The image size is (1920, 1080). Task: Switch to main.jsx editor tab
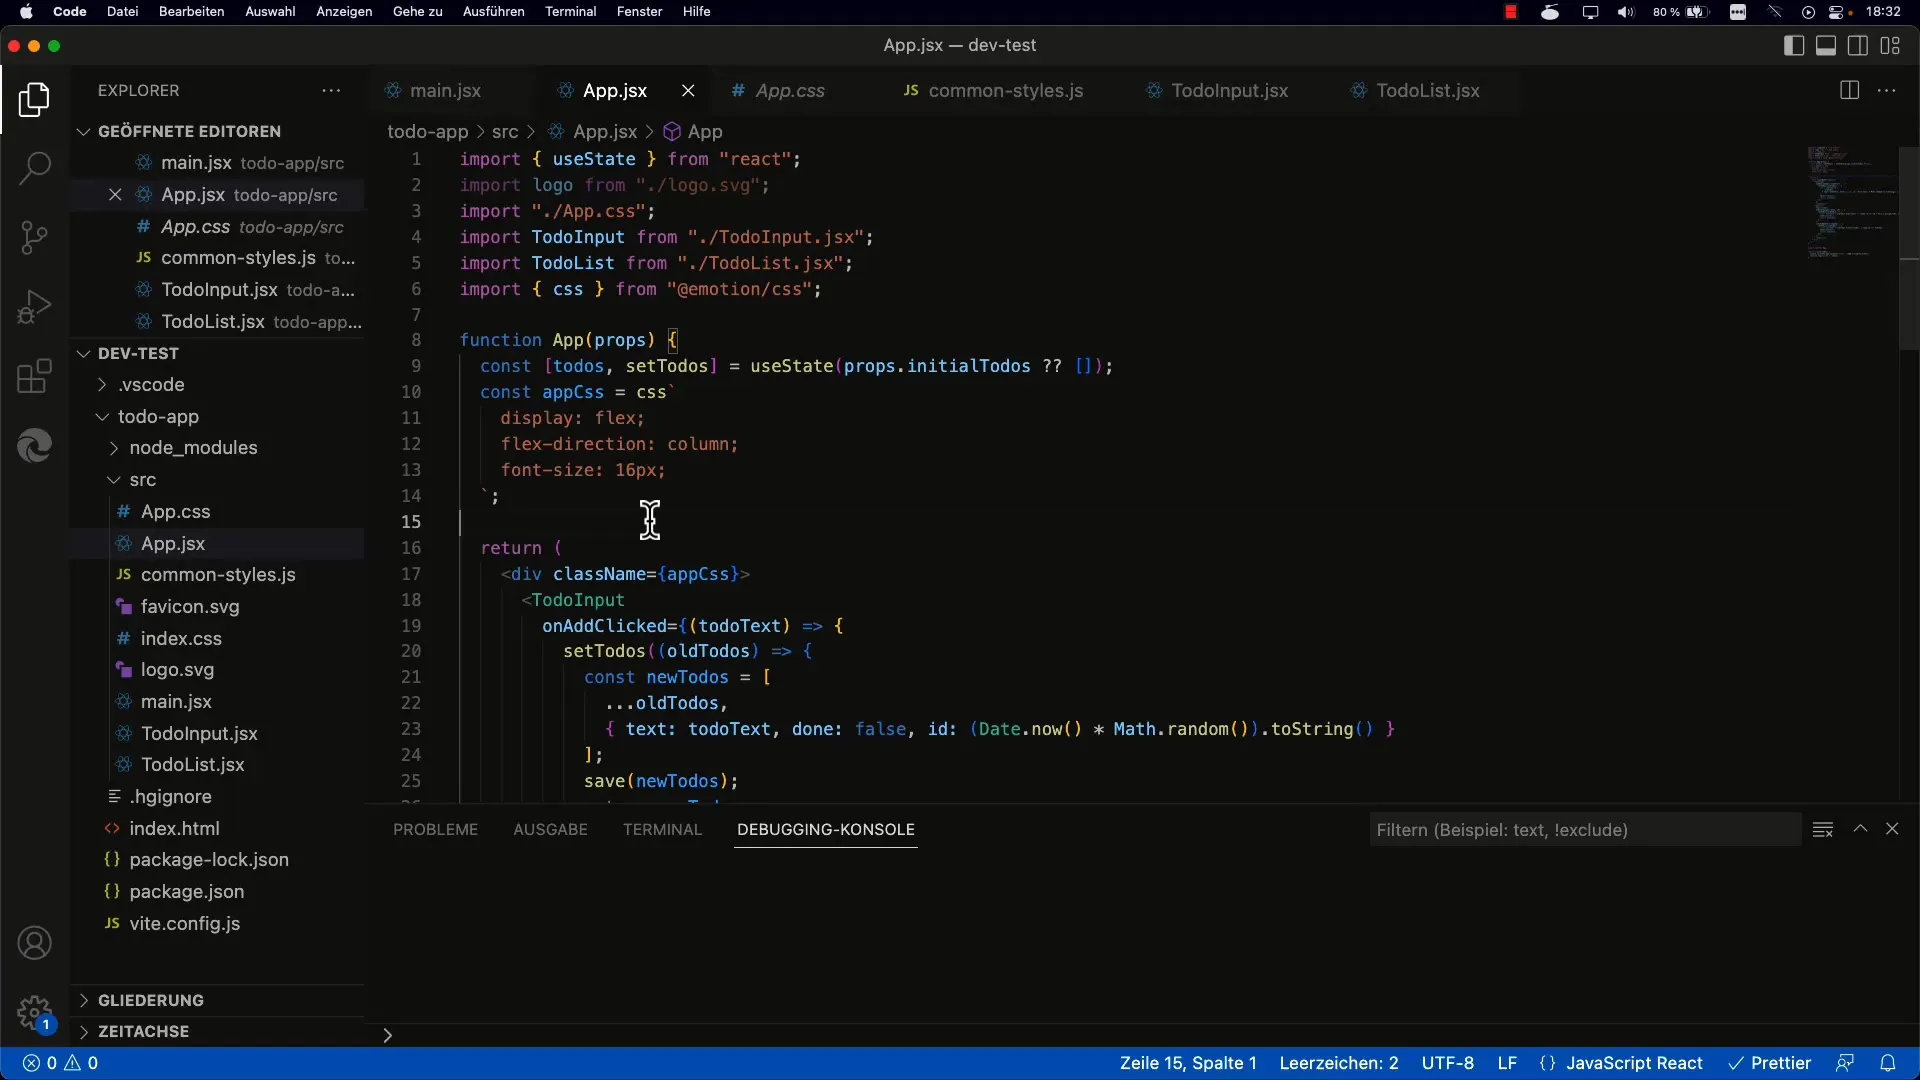pyautogui.click(x=445, y=90)
